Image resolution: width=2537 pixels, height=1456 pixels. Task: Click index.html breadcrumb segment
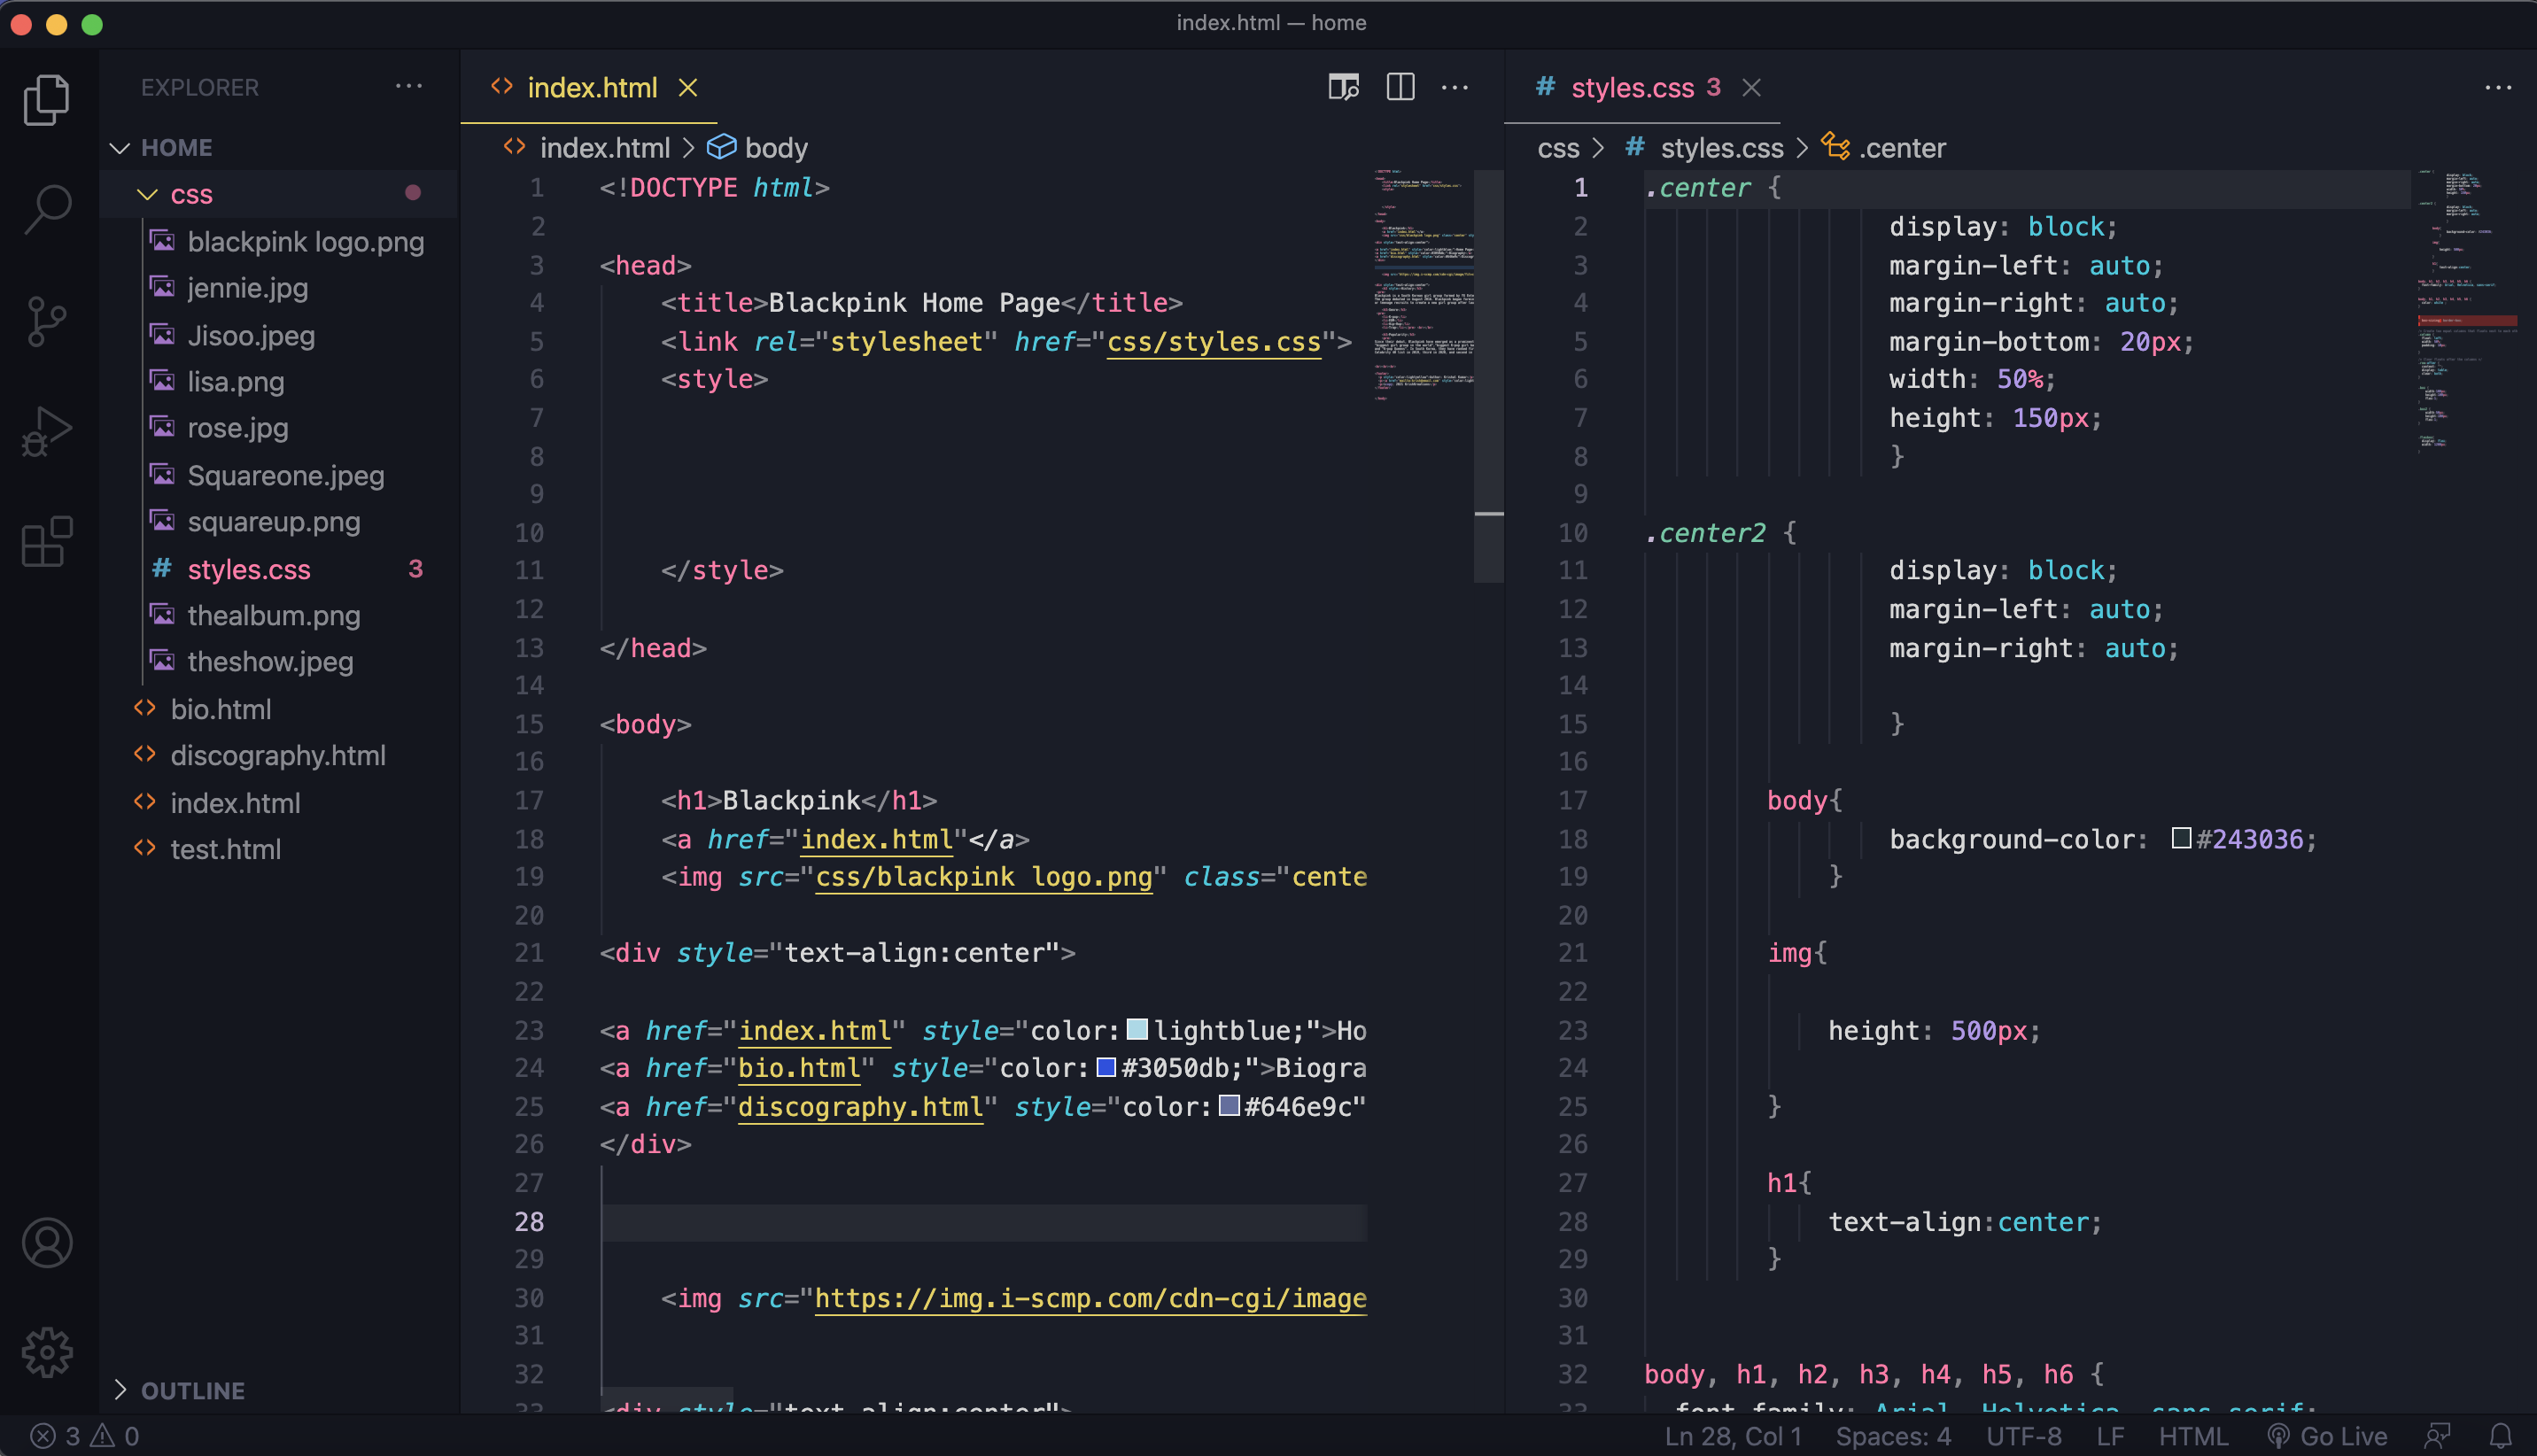(604, 148)
